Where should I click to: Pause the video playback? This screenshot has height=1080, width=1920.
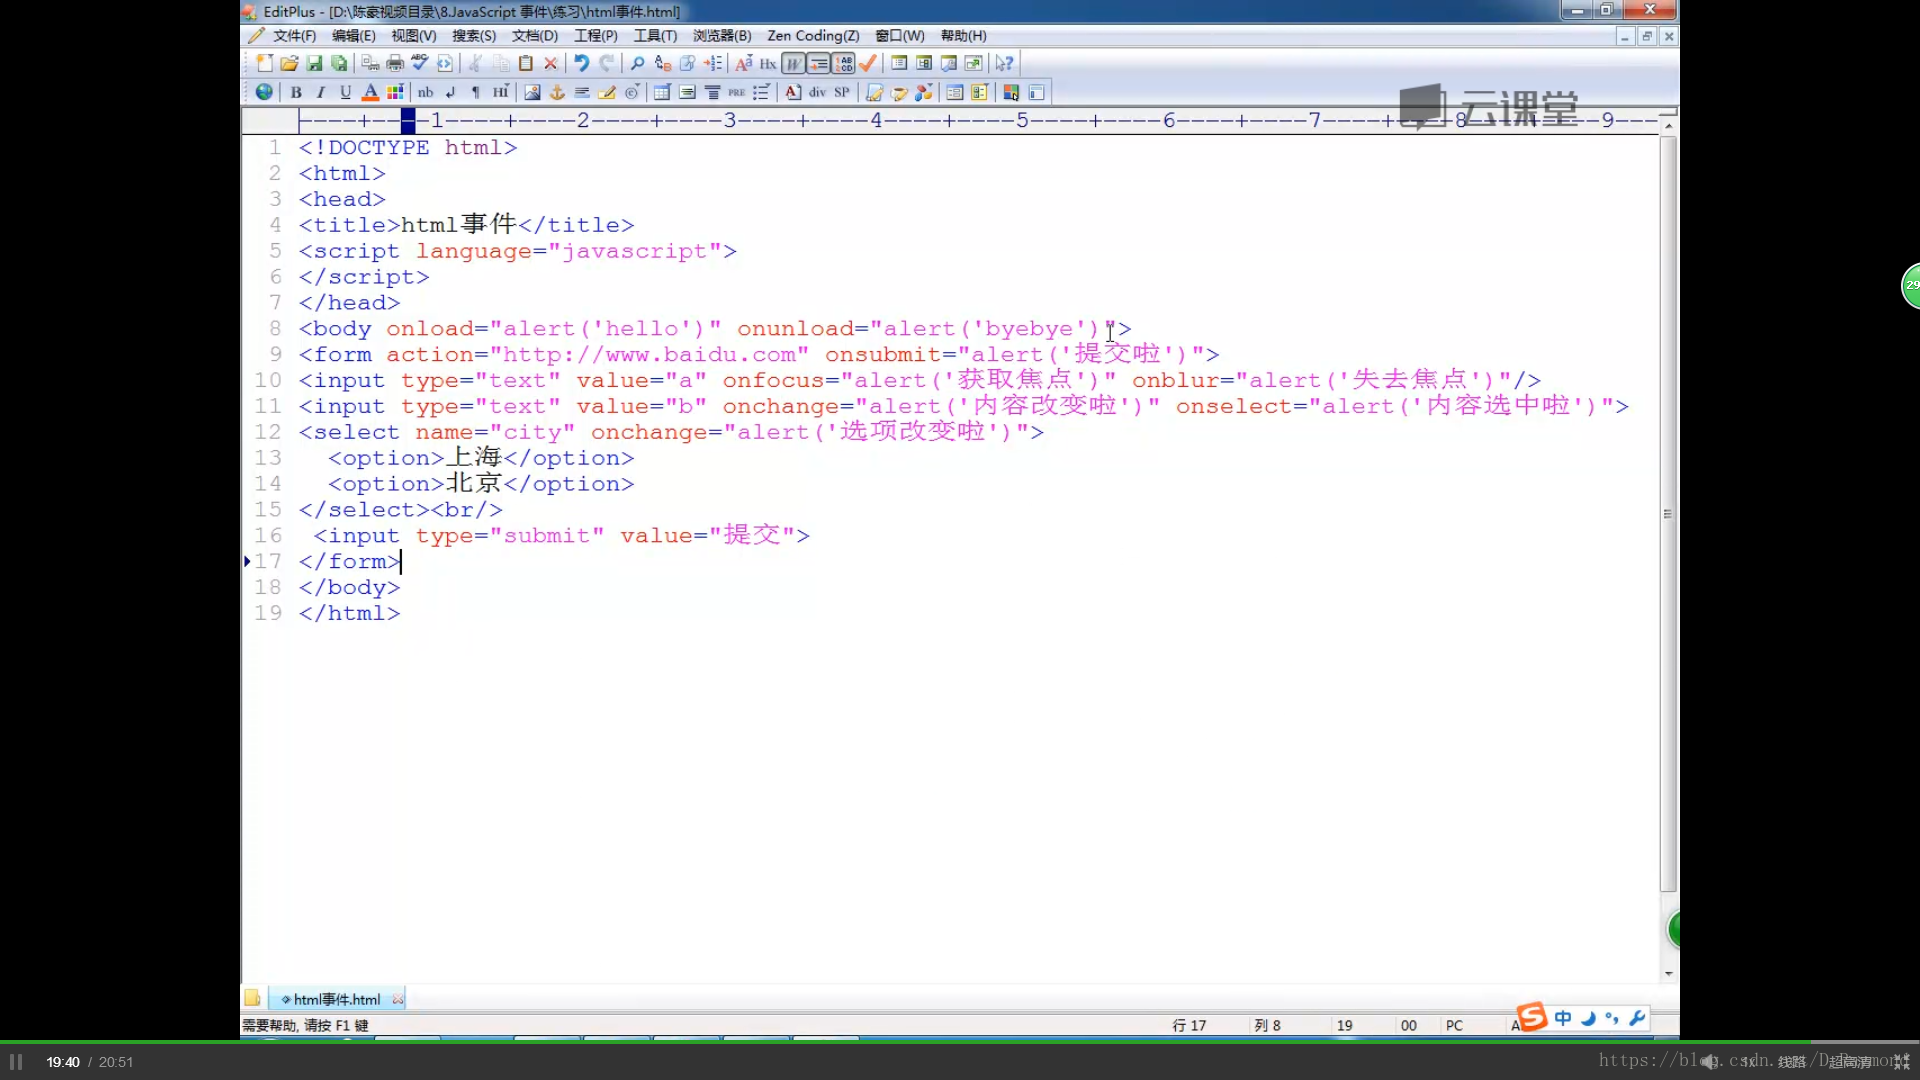pos(16,1062)
